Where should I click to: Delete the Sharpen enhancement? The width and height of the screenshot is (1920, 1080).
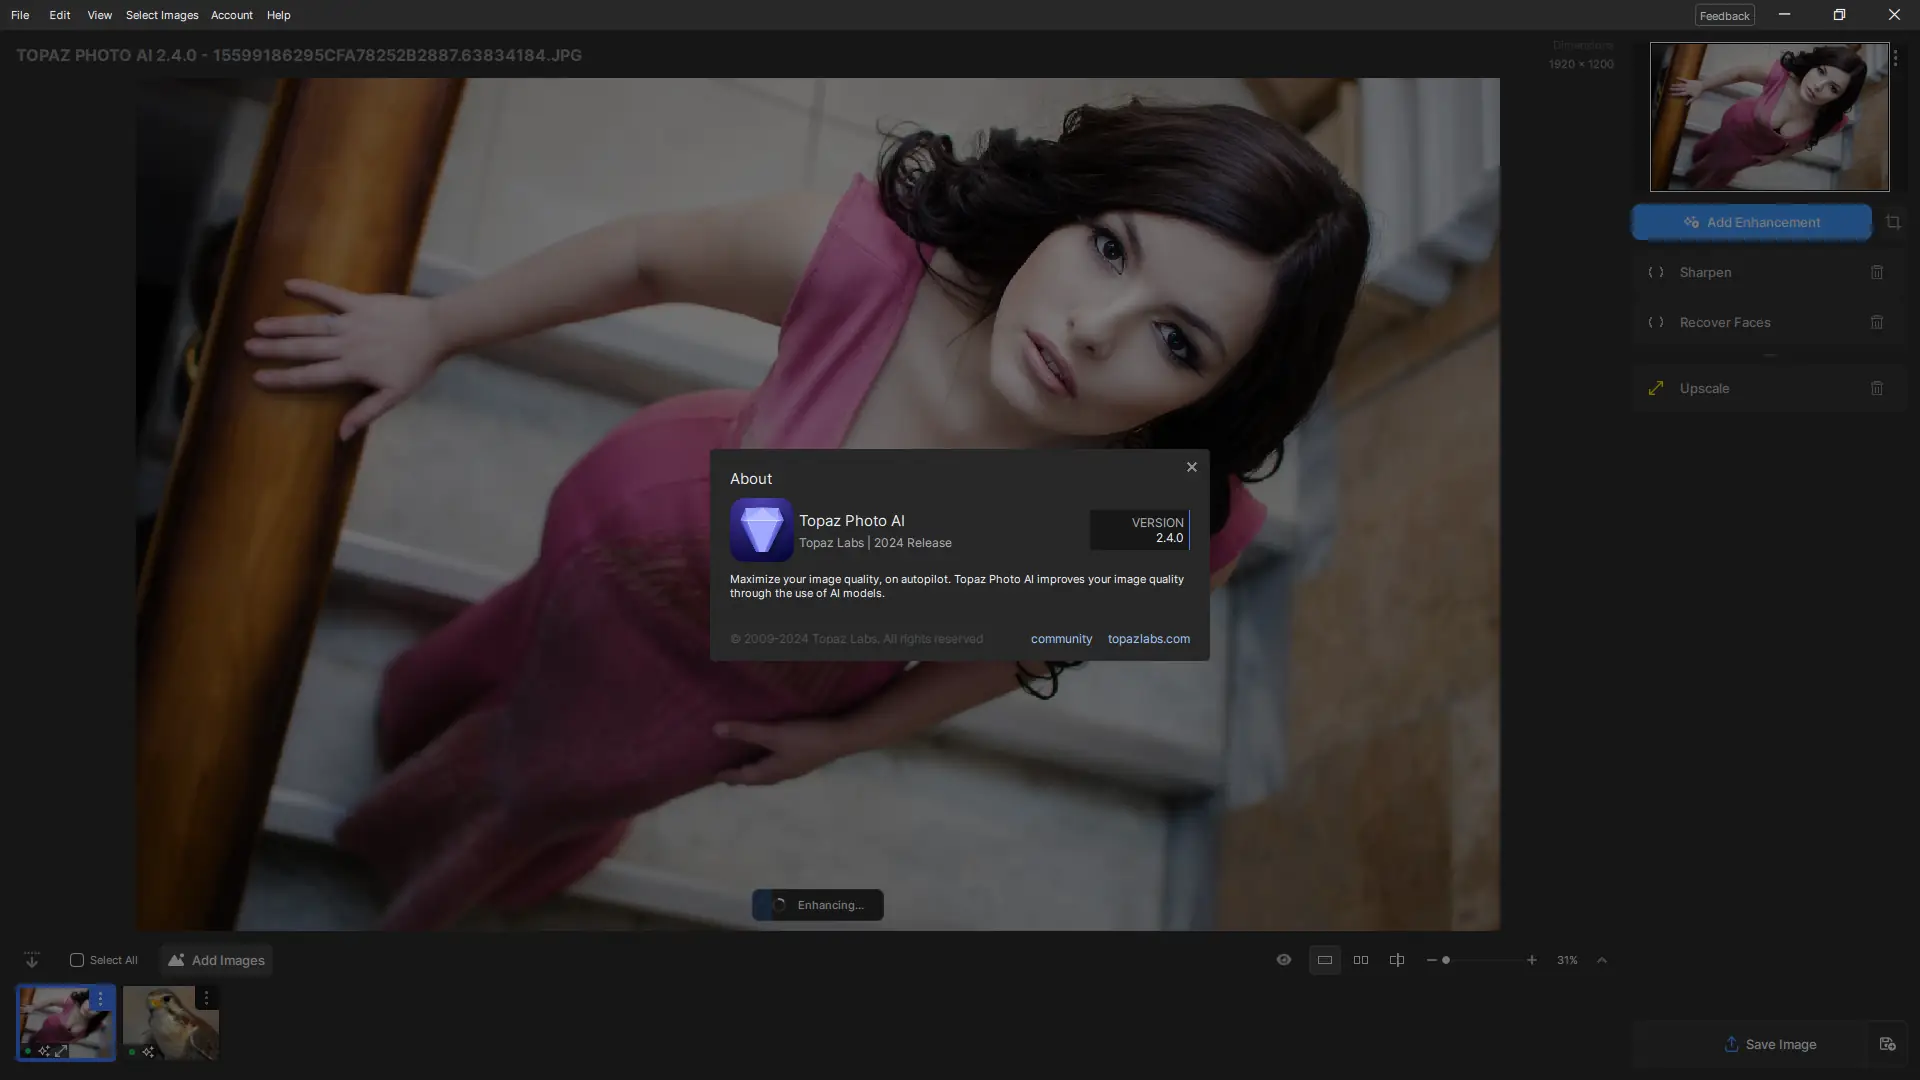coord(1876,272)
